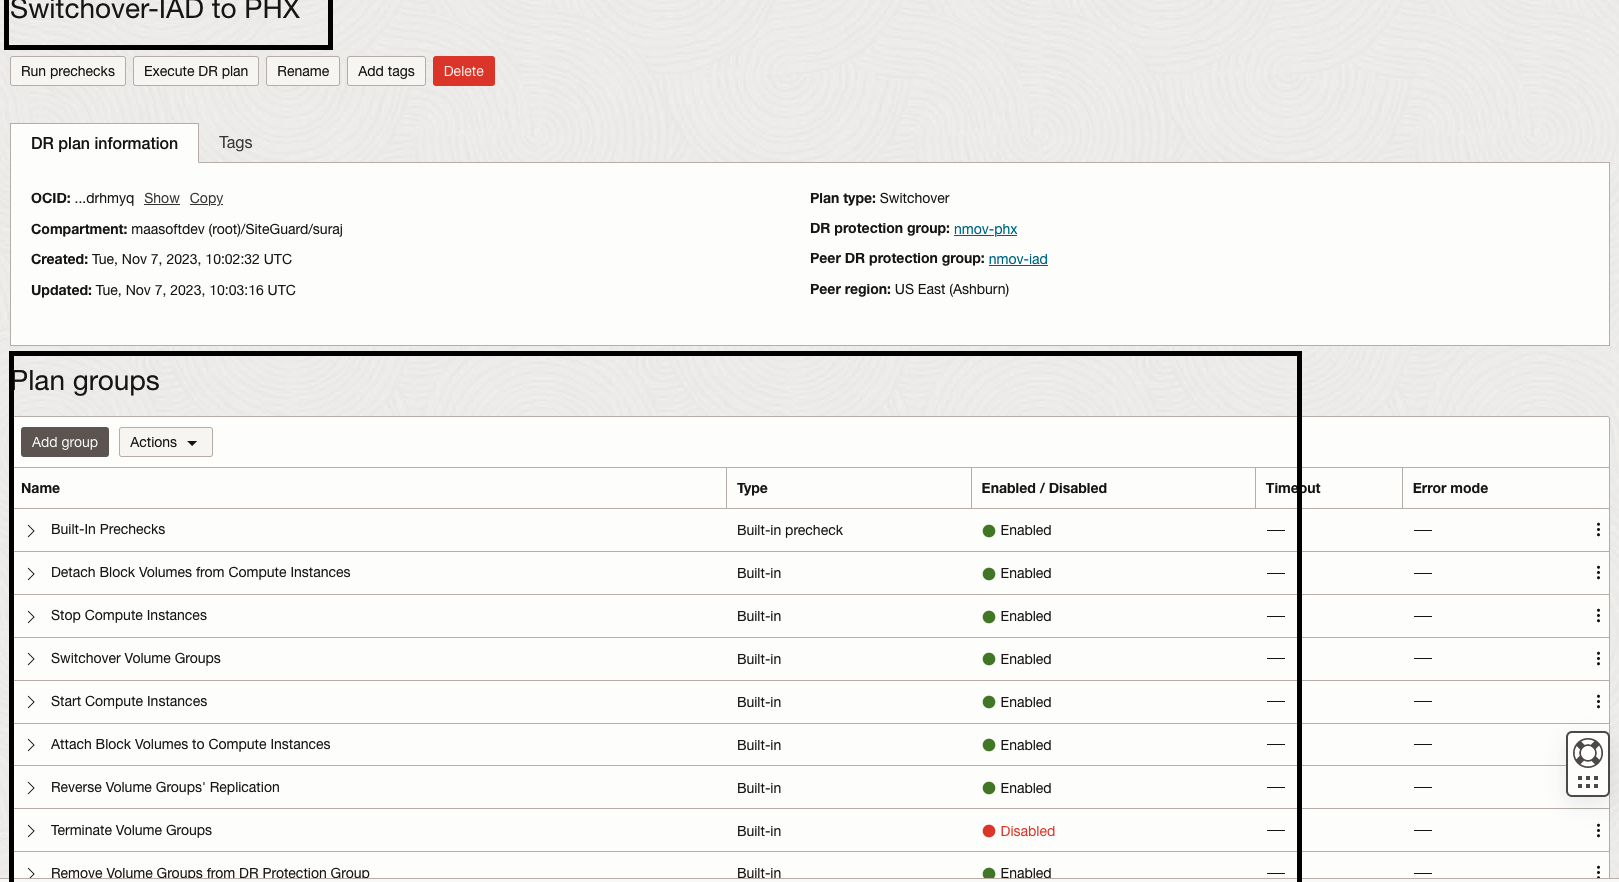Open the three-dot menu for Start Compute Instances
This screenshot has width=1619, height=882.
point(1598,702)
